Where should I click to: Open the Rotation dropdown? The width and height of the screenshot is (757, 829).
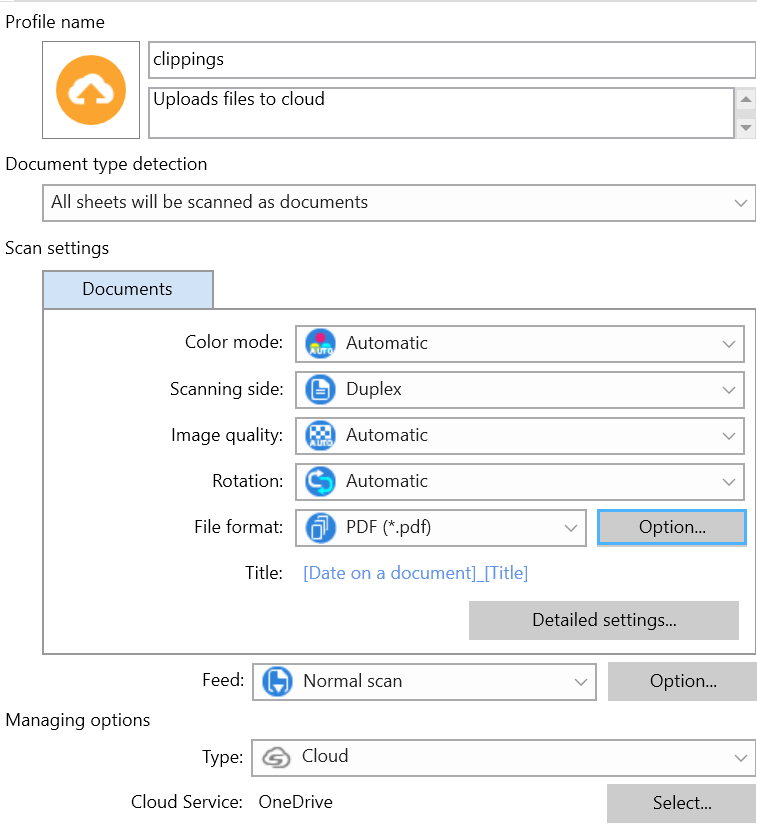click(520, 482)
